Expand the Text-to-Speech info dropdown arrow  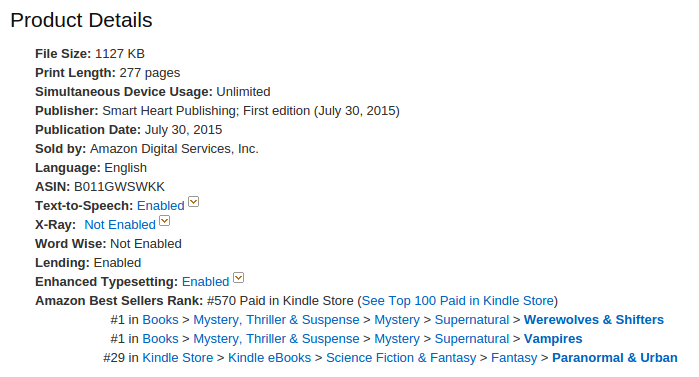pos(193,202)
